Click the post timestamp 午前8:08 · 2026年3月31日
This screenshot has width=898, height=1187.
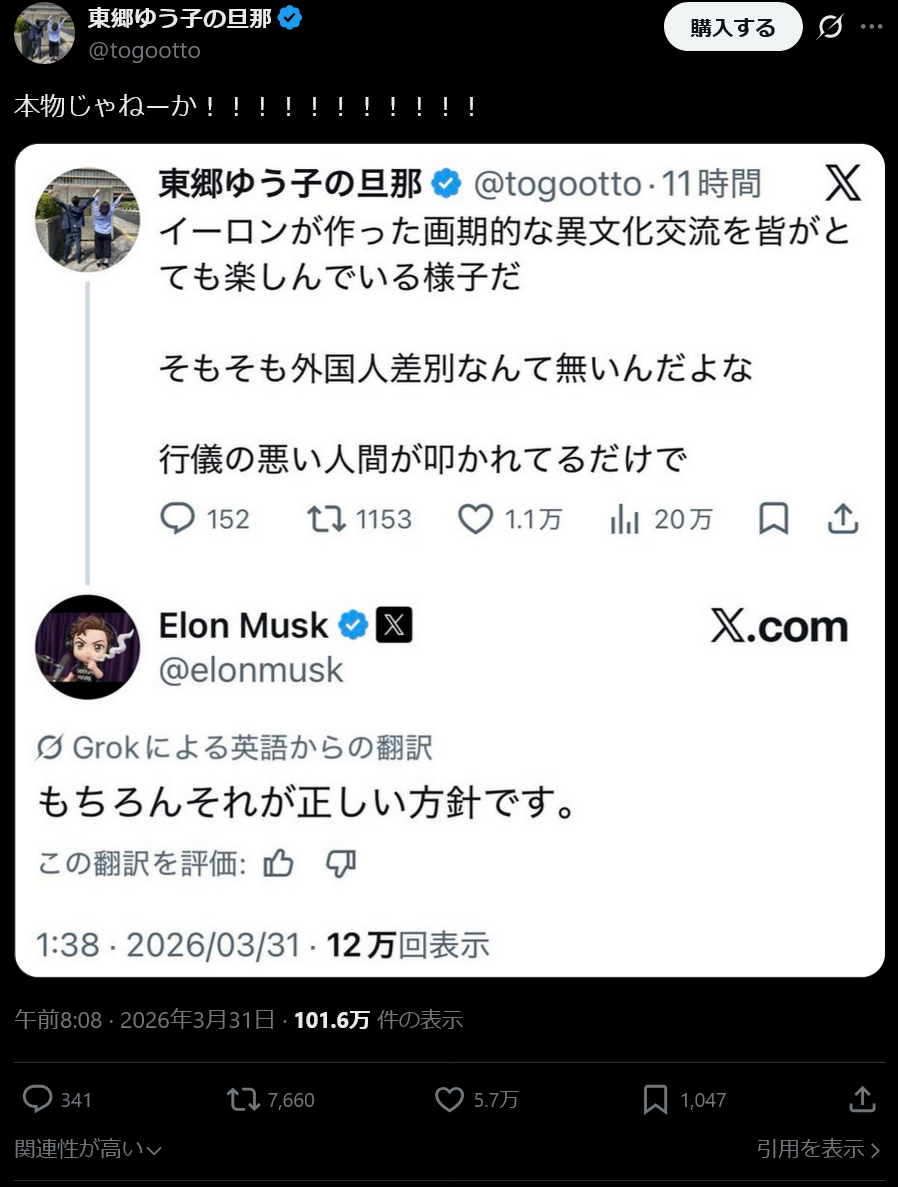point(144,1019)
